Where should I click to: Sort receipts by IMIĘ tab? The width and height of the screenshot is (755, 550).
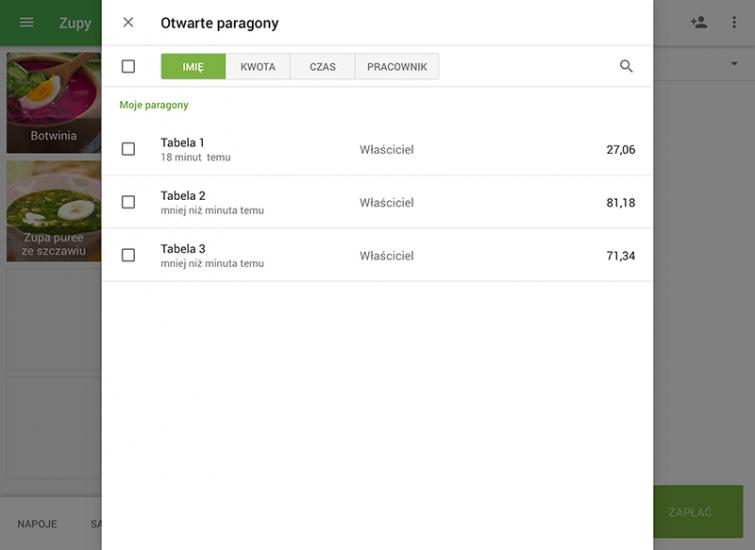(x=193, y=67)
